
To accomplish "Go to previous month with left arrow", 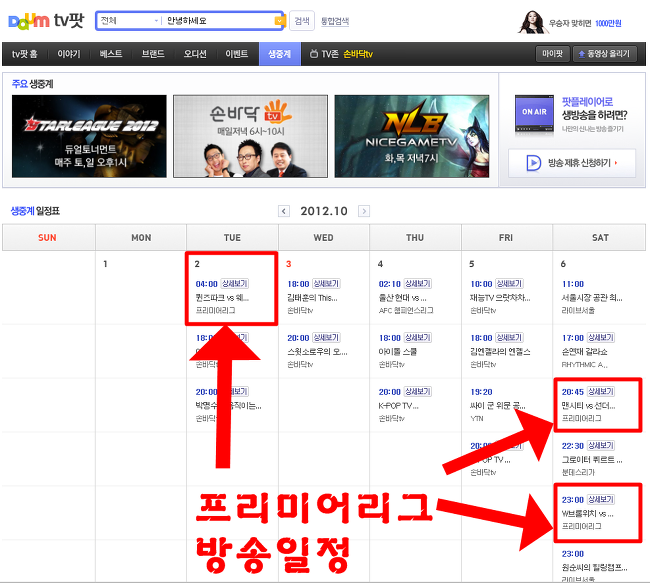I will [x=284, y=211].
